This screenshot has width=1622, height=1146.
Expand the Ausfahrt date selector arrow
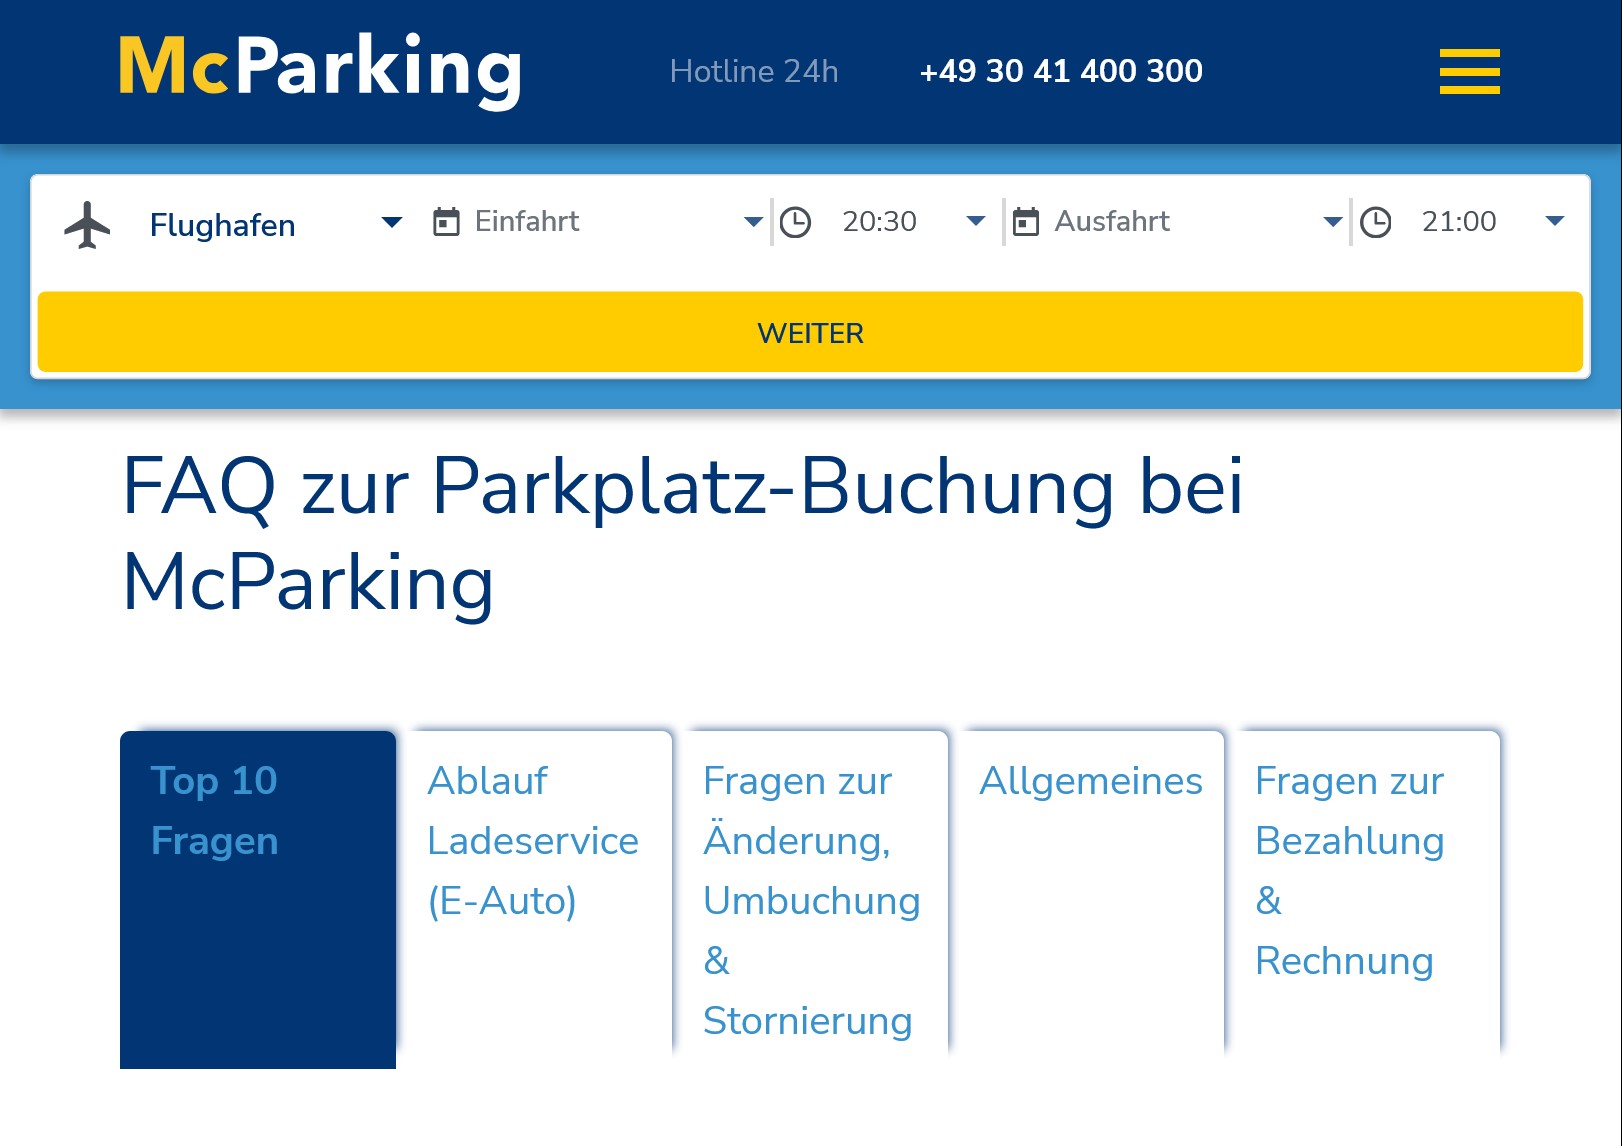[1333, 224]
